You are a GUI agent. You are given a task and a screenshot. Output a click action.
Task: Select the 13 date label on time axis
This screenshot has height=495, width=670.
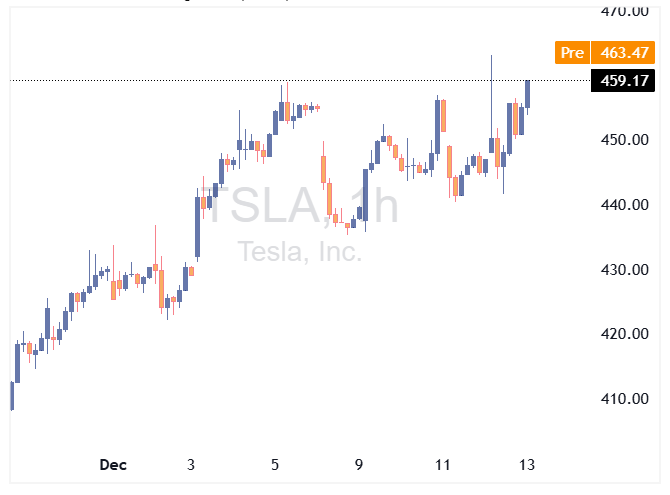click(x=527, y=465)
